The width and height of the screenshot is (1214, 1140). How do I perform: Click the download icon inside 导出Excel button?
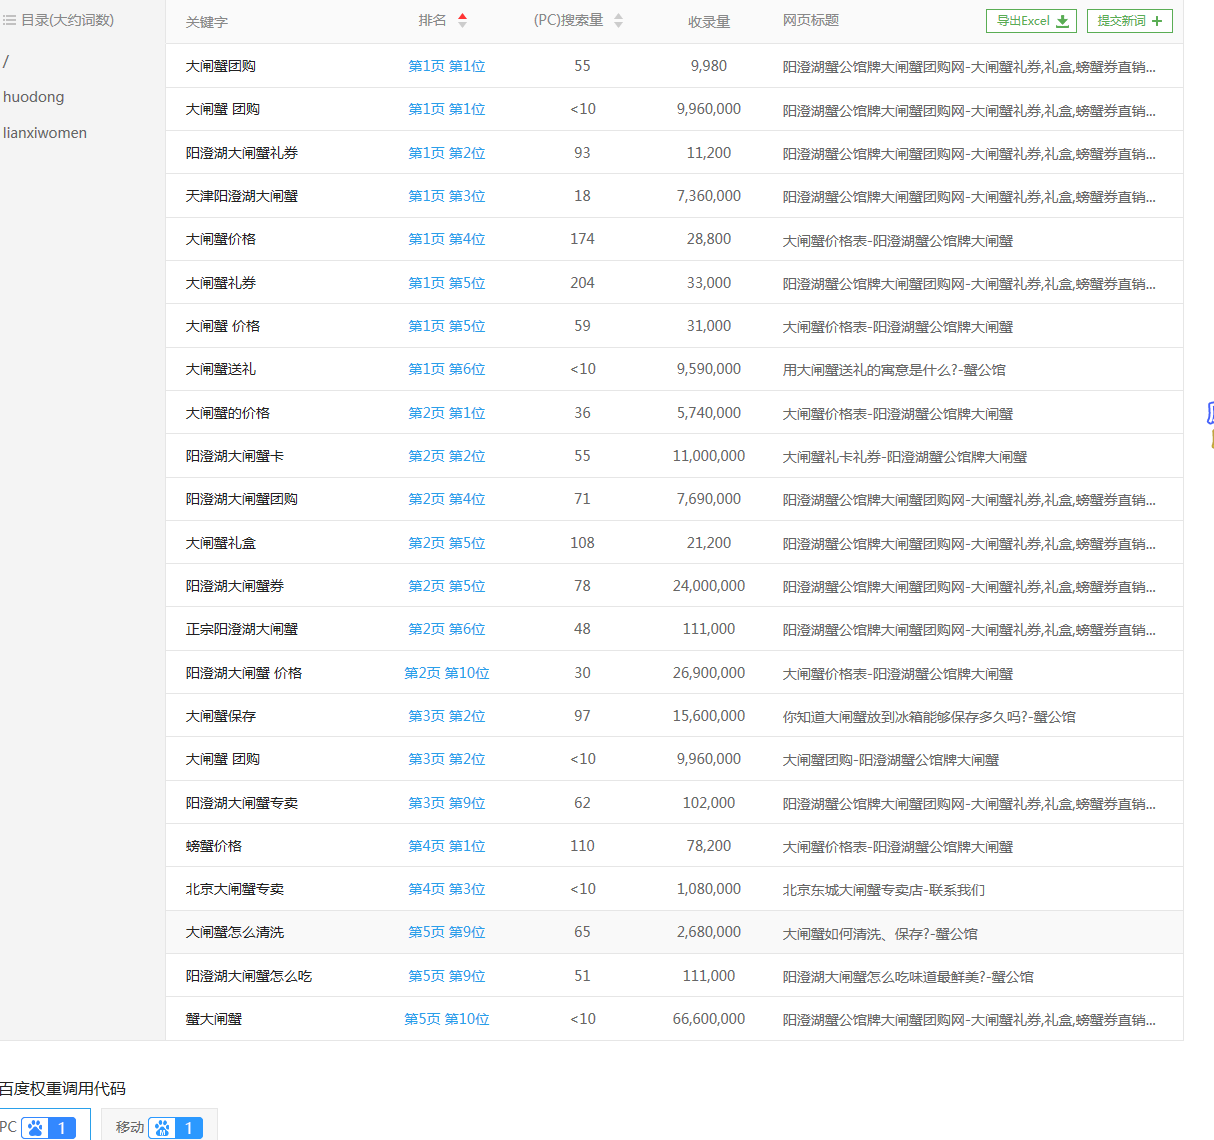tap(1063, 20)
